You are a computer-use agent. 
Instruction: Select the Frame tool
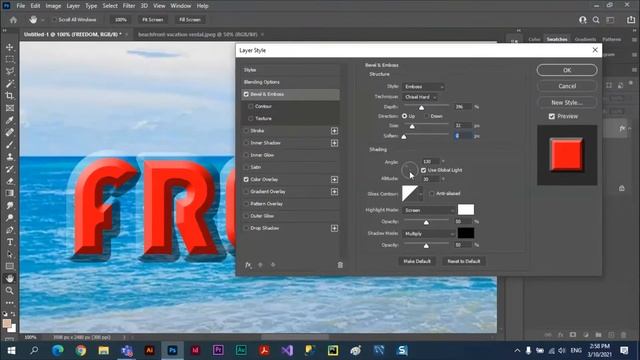point(9,108)
